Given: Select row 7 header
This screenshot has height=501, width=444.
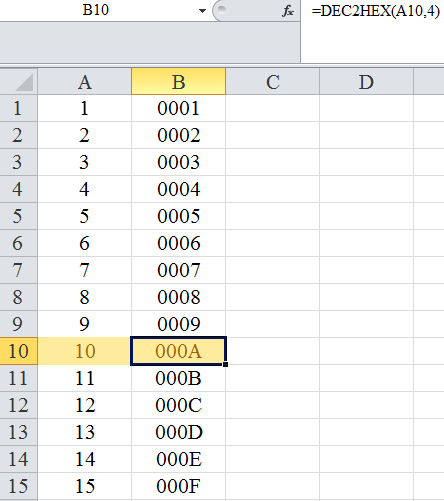Looking at the screenshot, I should coord(19,270).
